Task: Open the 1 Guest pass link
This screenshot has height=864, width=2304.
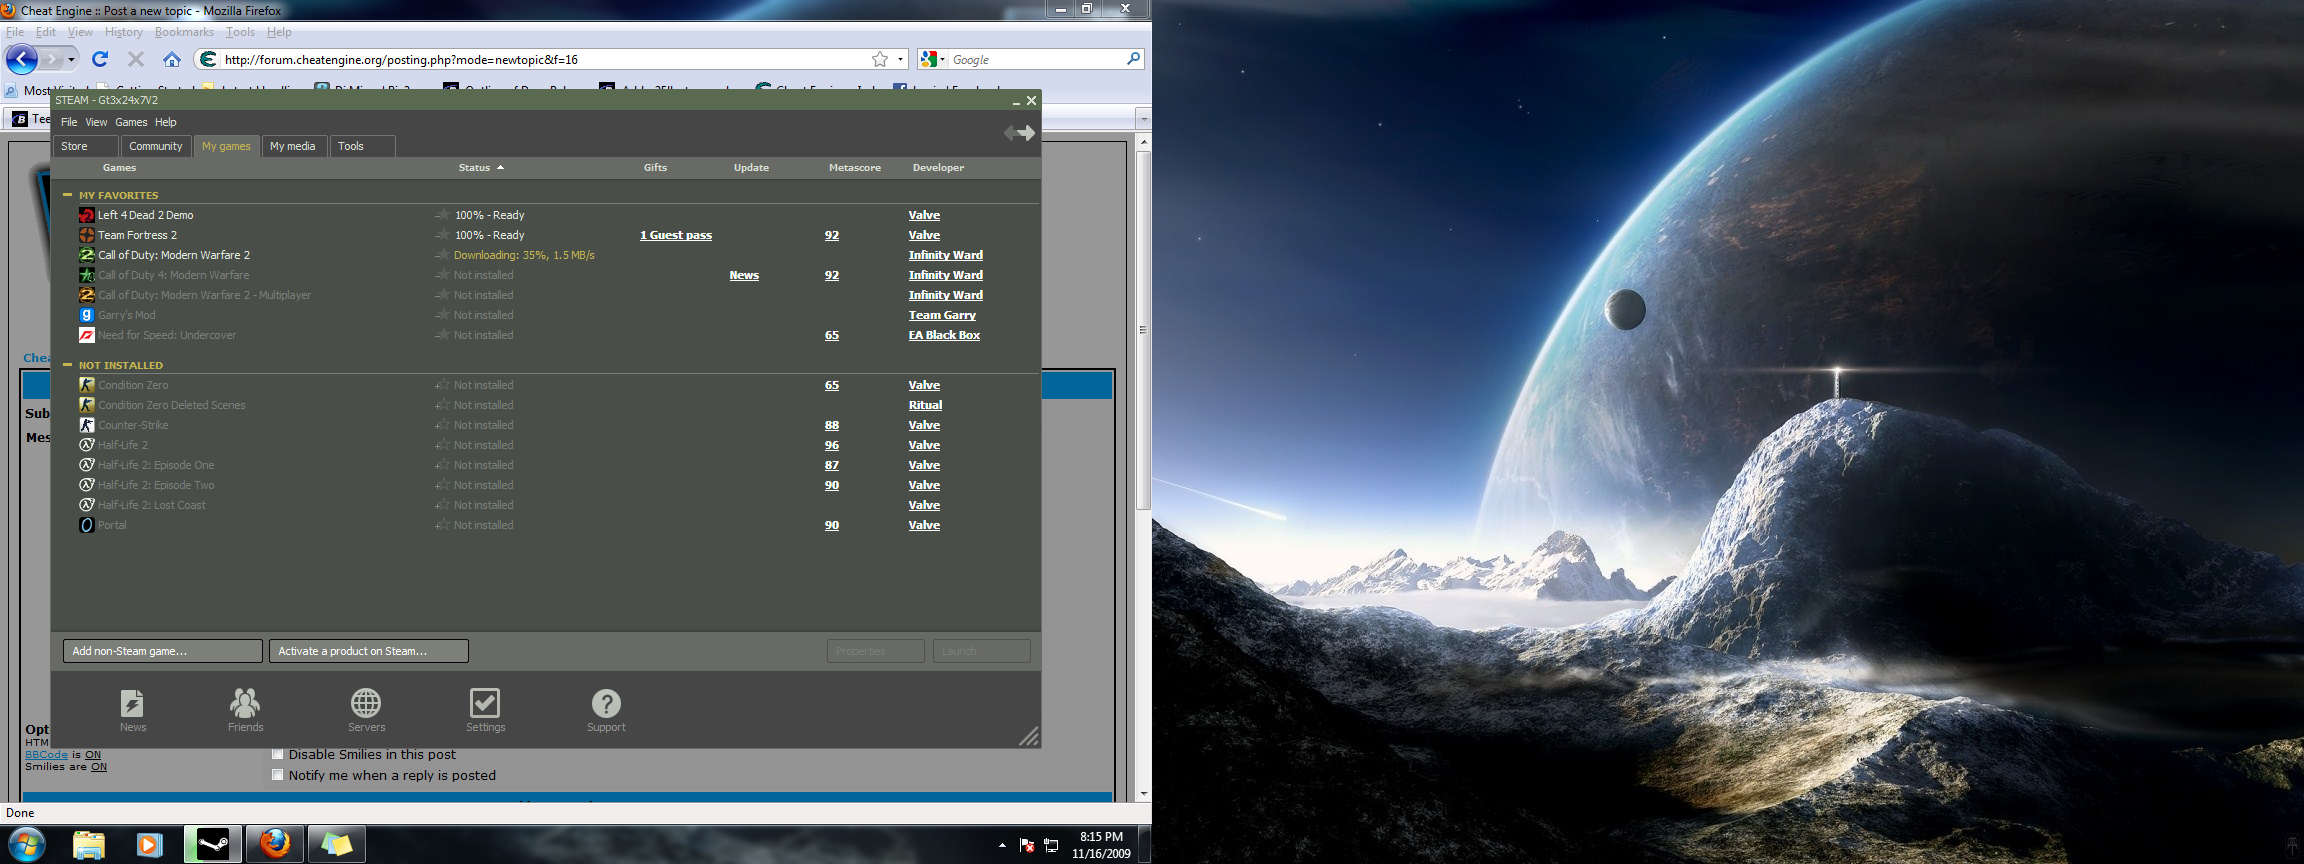Action: (676, 235)
